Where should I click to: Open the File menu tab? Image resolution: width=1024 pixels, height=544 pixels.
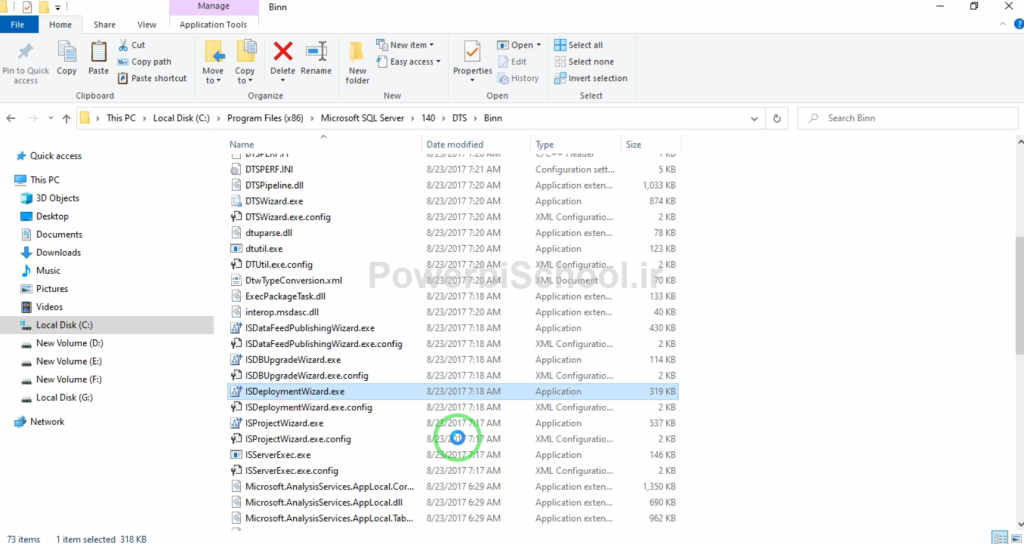pos(18,24)
